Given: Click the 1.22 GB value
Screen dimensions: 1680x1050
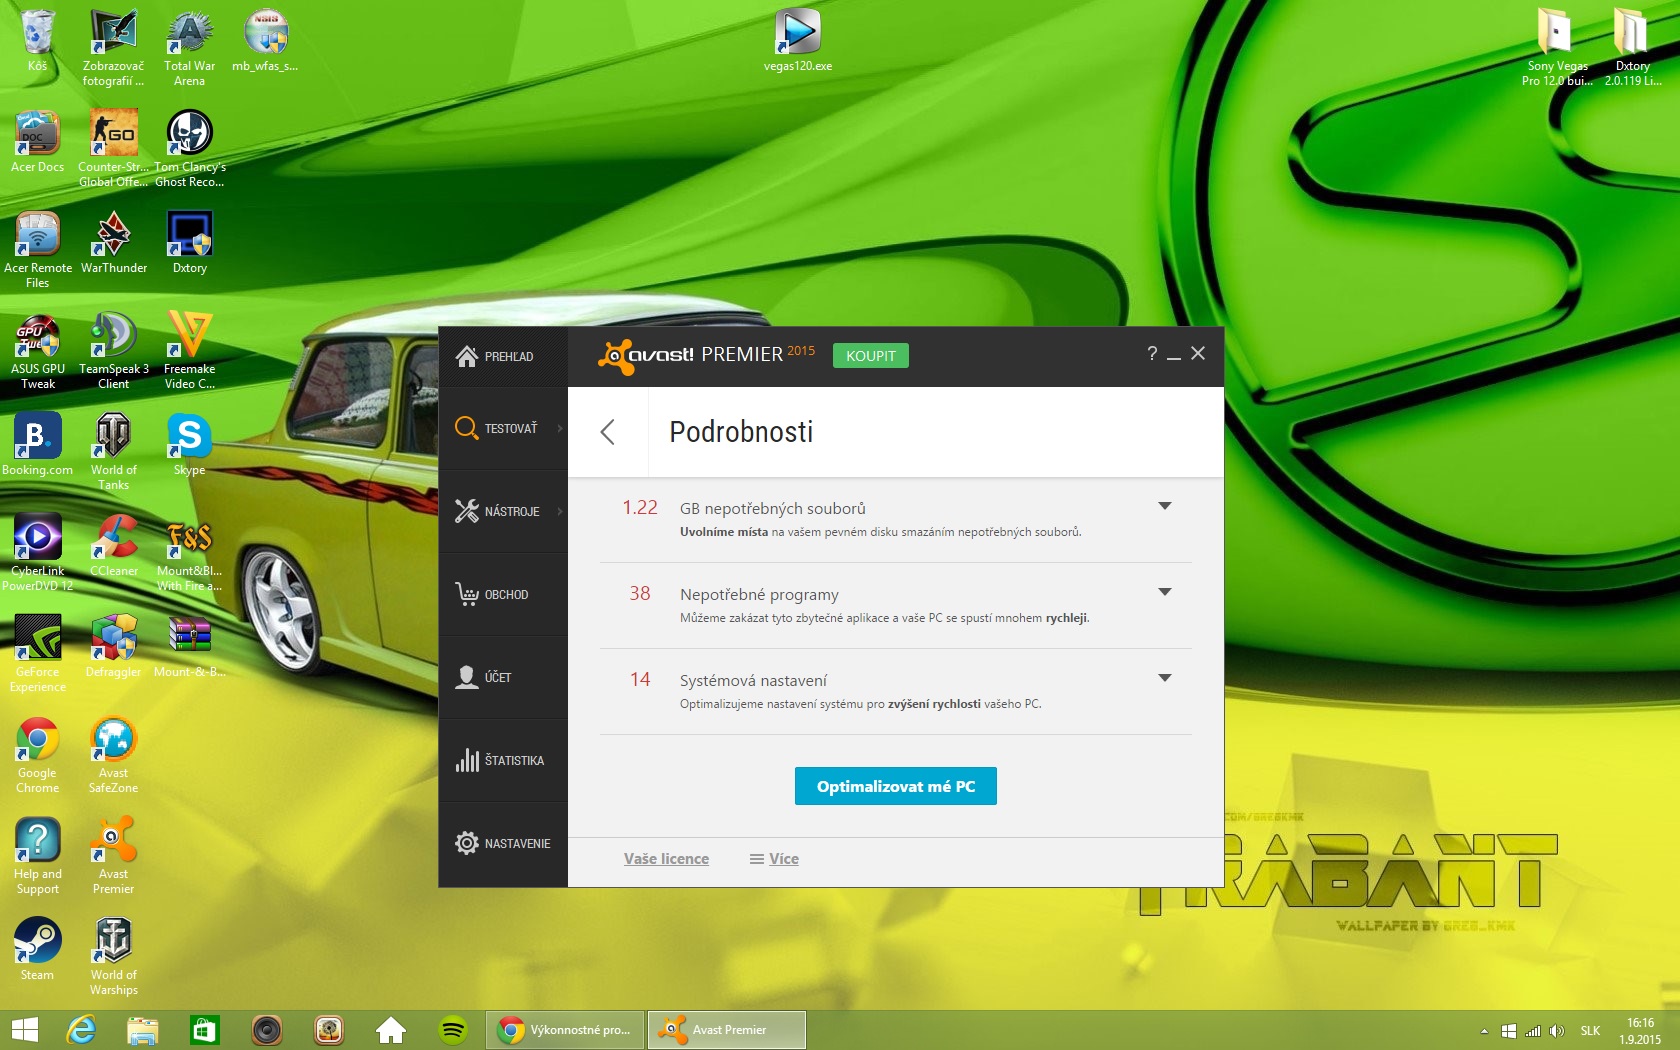Looking at the screenshot, I should [640, 508].
